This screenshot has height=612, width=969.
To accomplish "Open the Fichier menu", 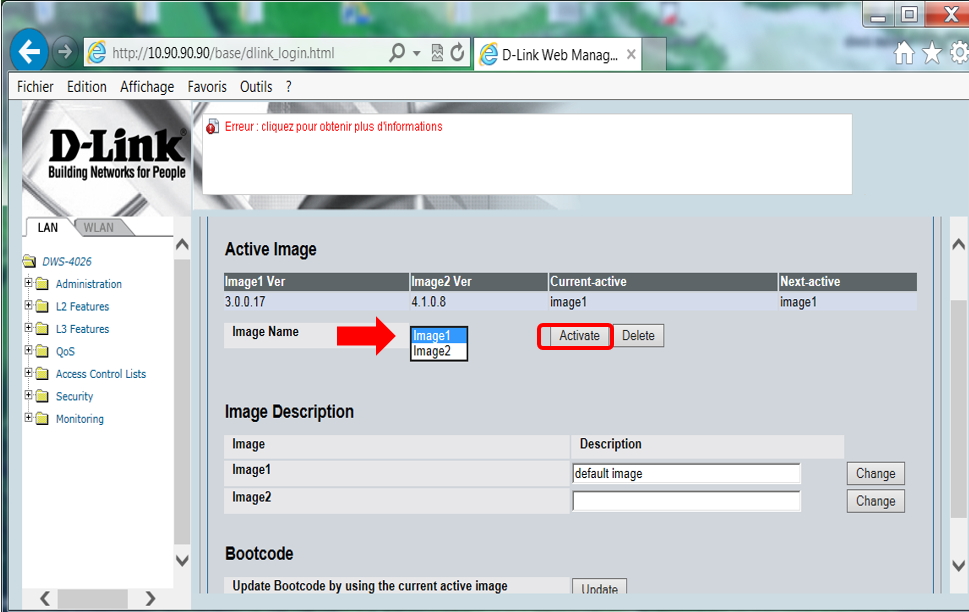I will pyautogui.click(x=35, y=87).
